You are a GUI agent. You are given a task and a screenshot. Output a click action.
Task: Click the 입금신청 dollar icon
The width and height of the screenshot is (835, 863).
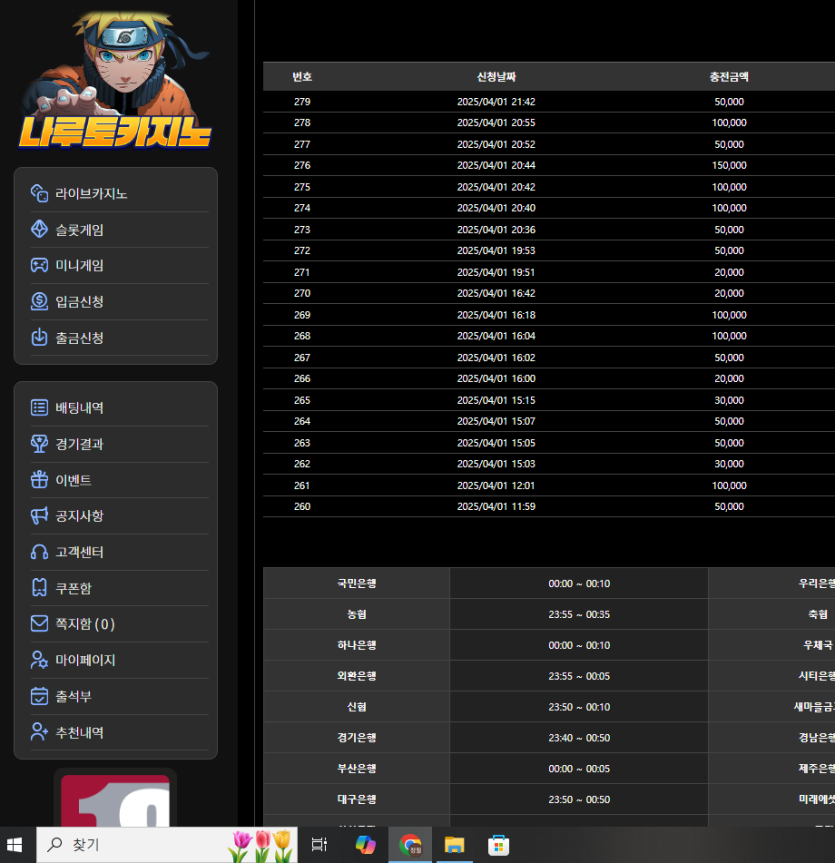(x=40, y=301)
